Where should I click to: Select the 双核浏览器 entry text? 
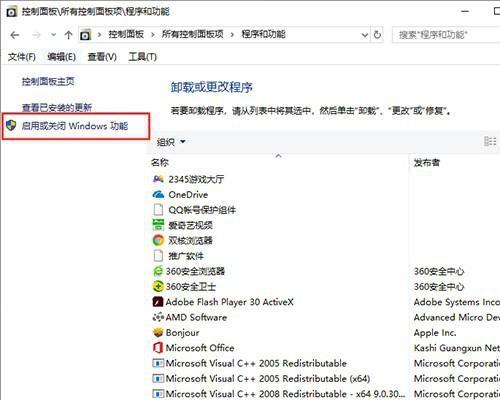190,241
